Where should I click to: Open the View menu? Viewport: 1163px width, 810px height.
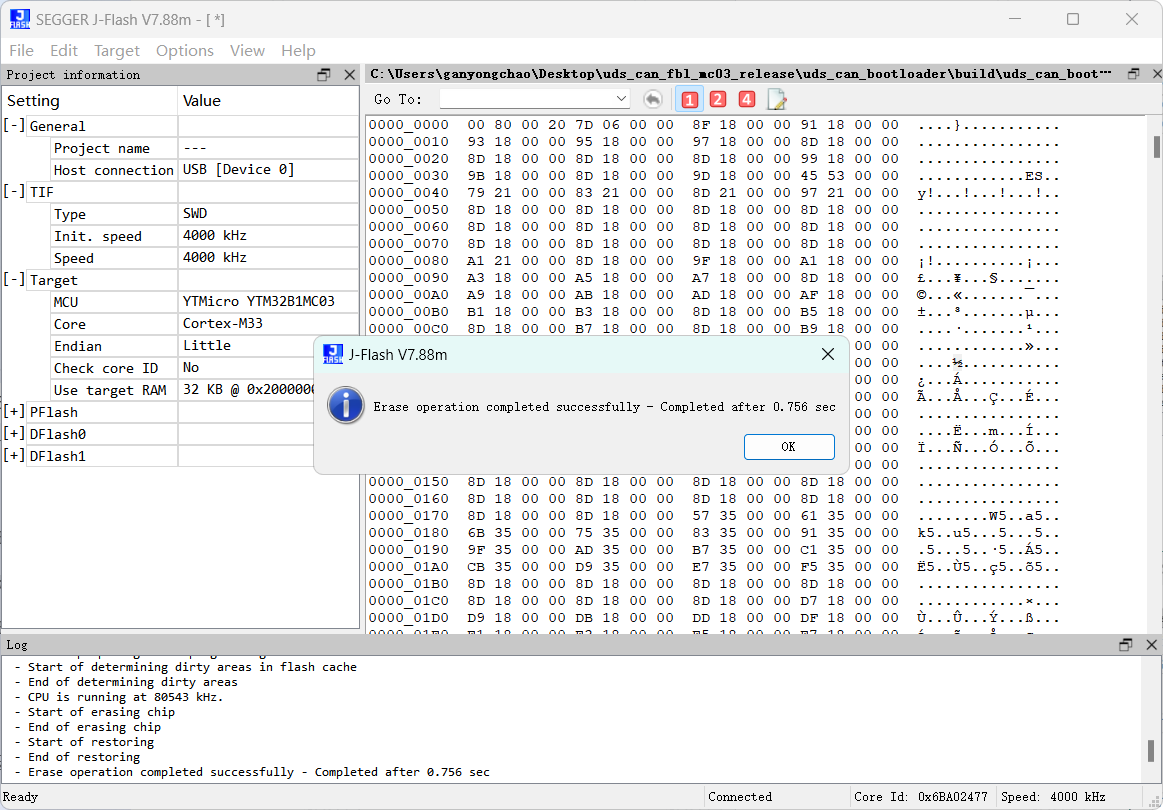(247, 50)
